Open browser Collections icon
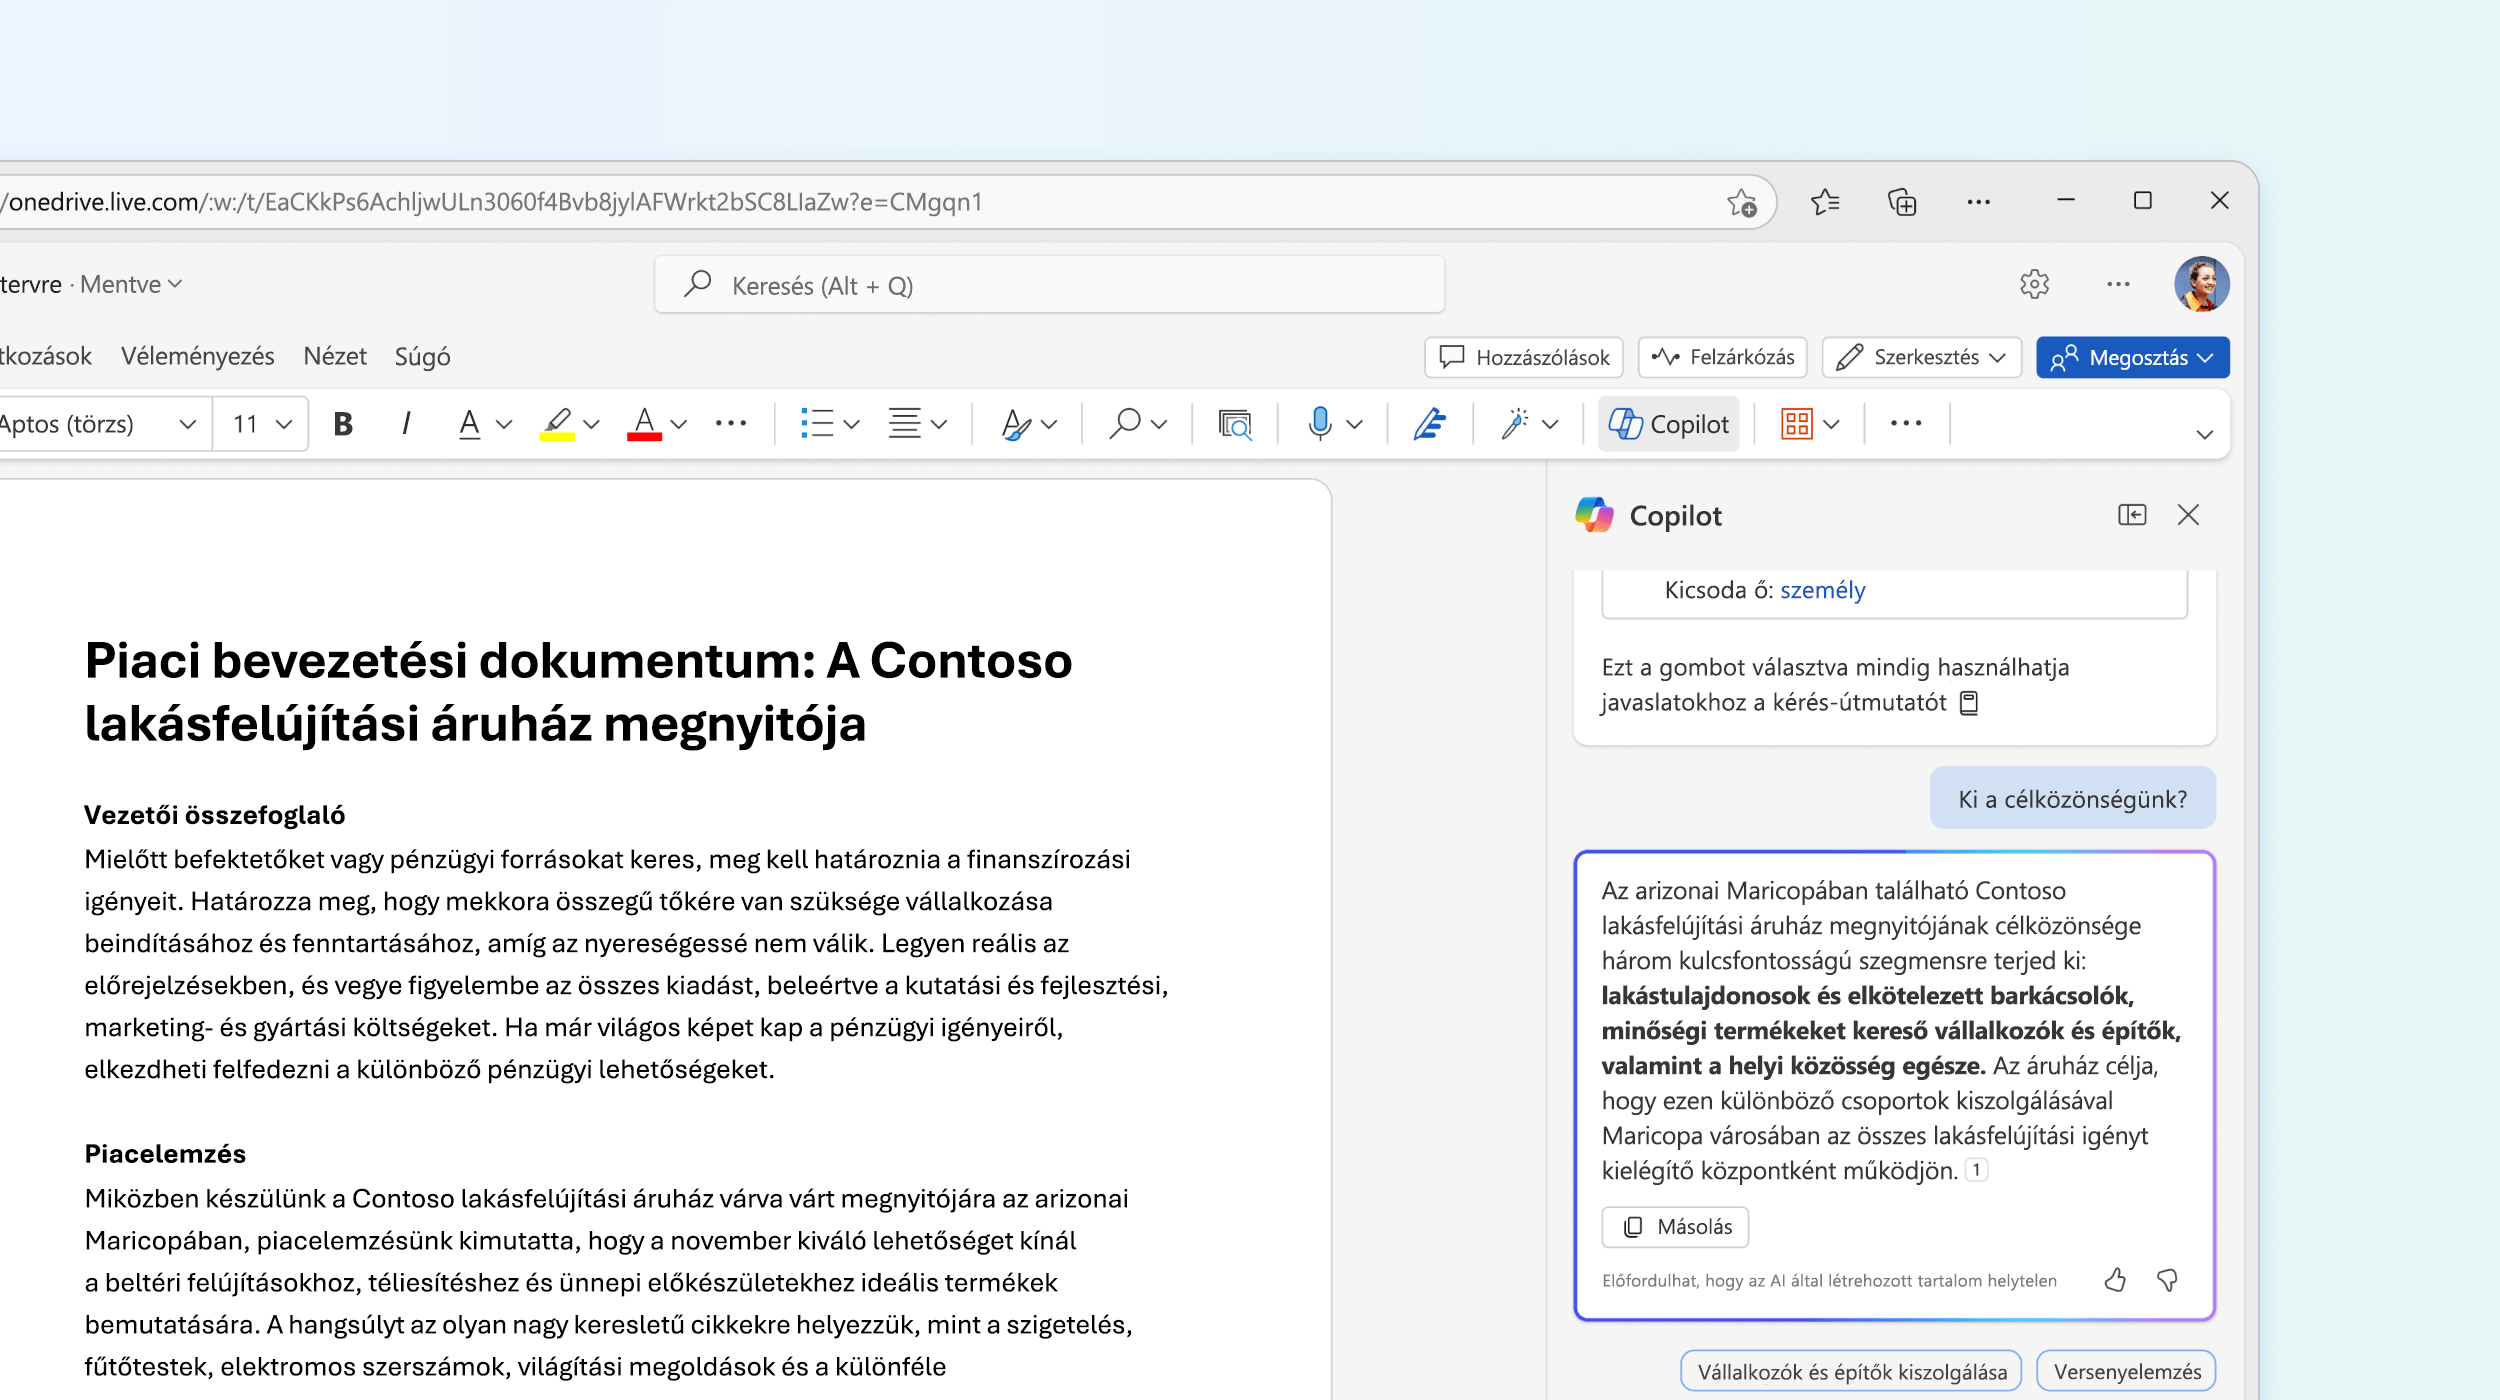Viewport: 2500px width, 1400px height. [1902, 202]
